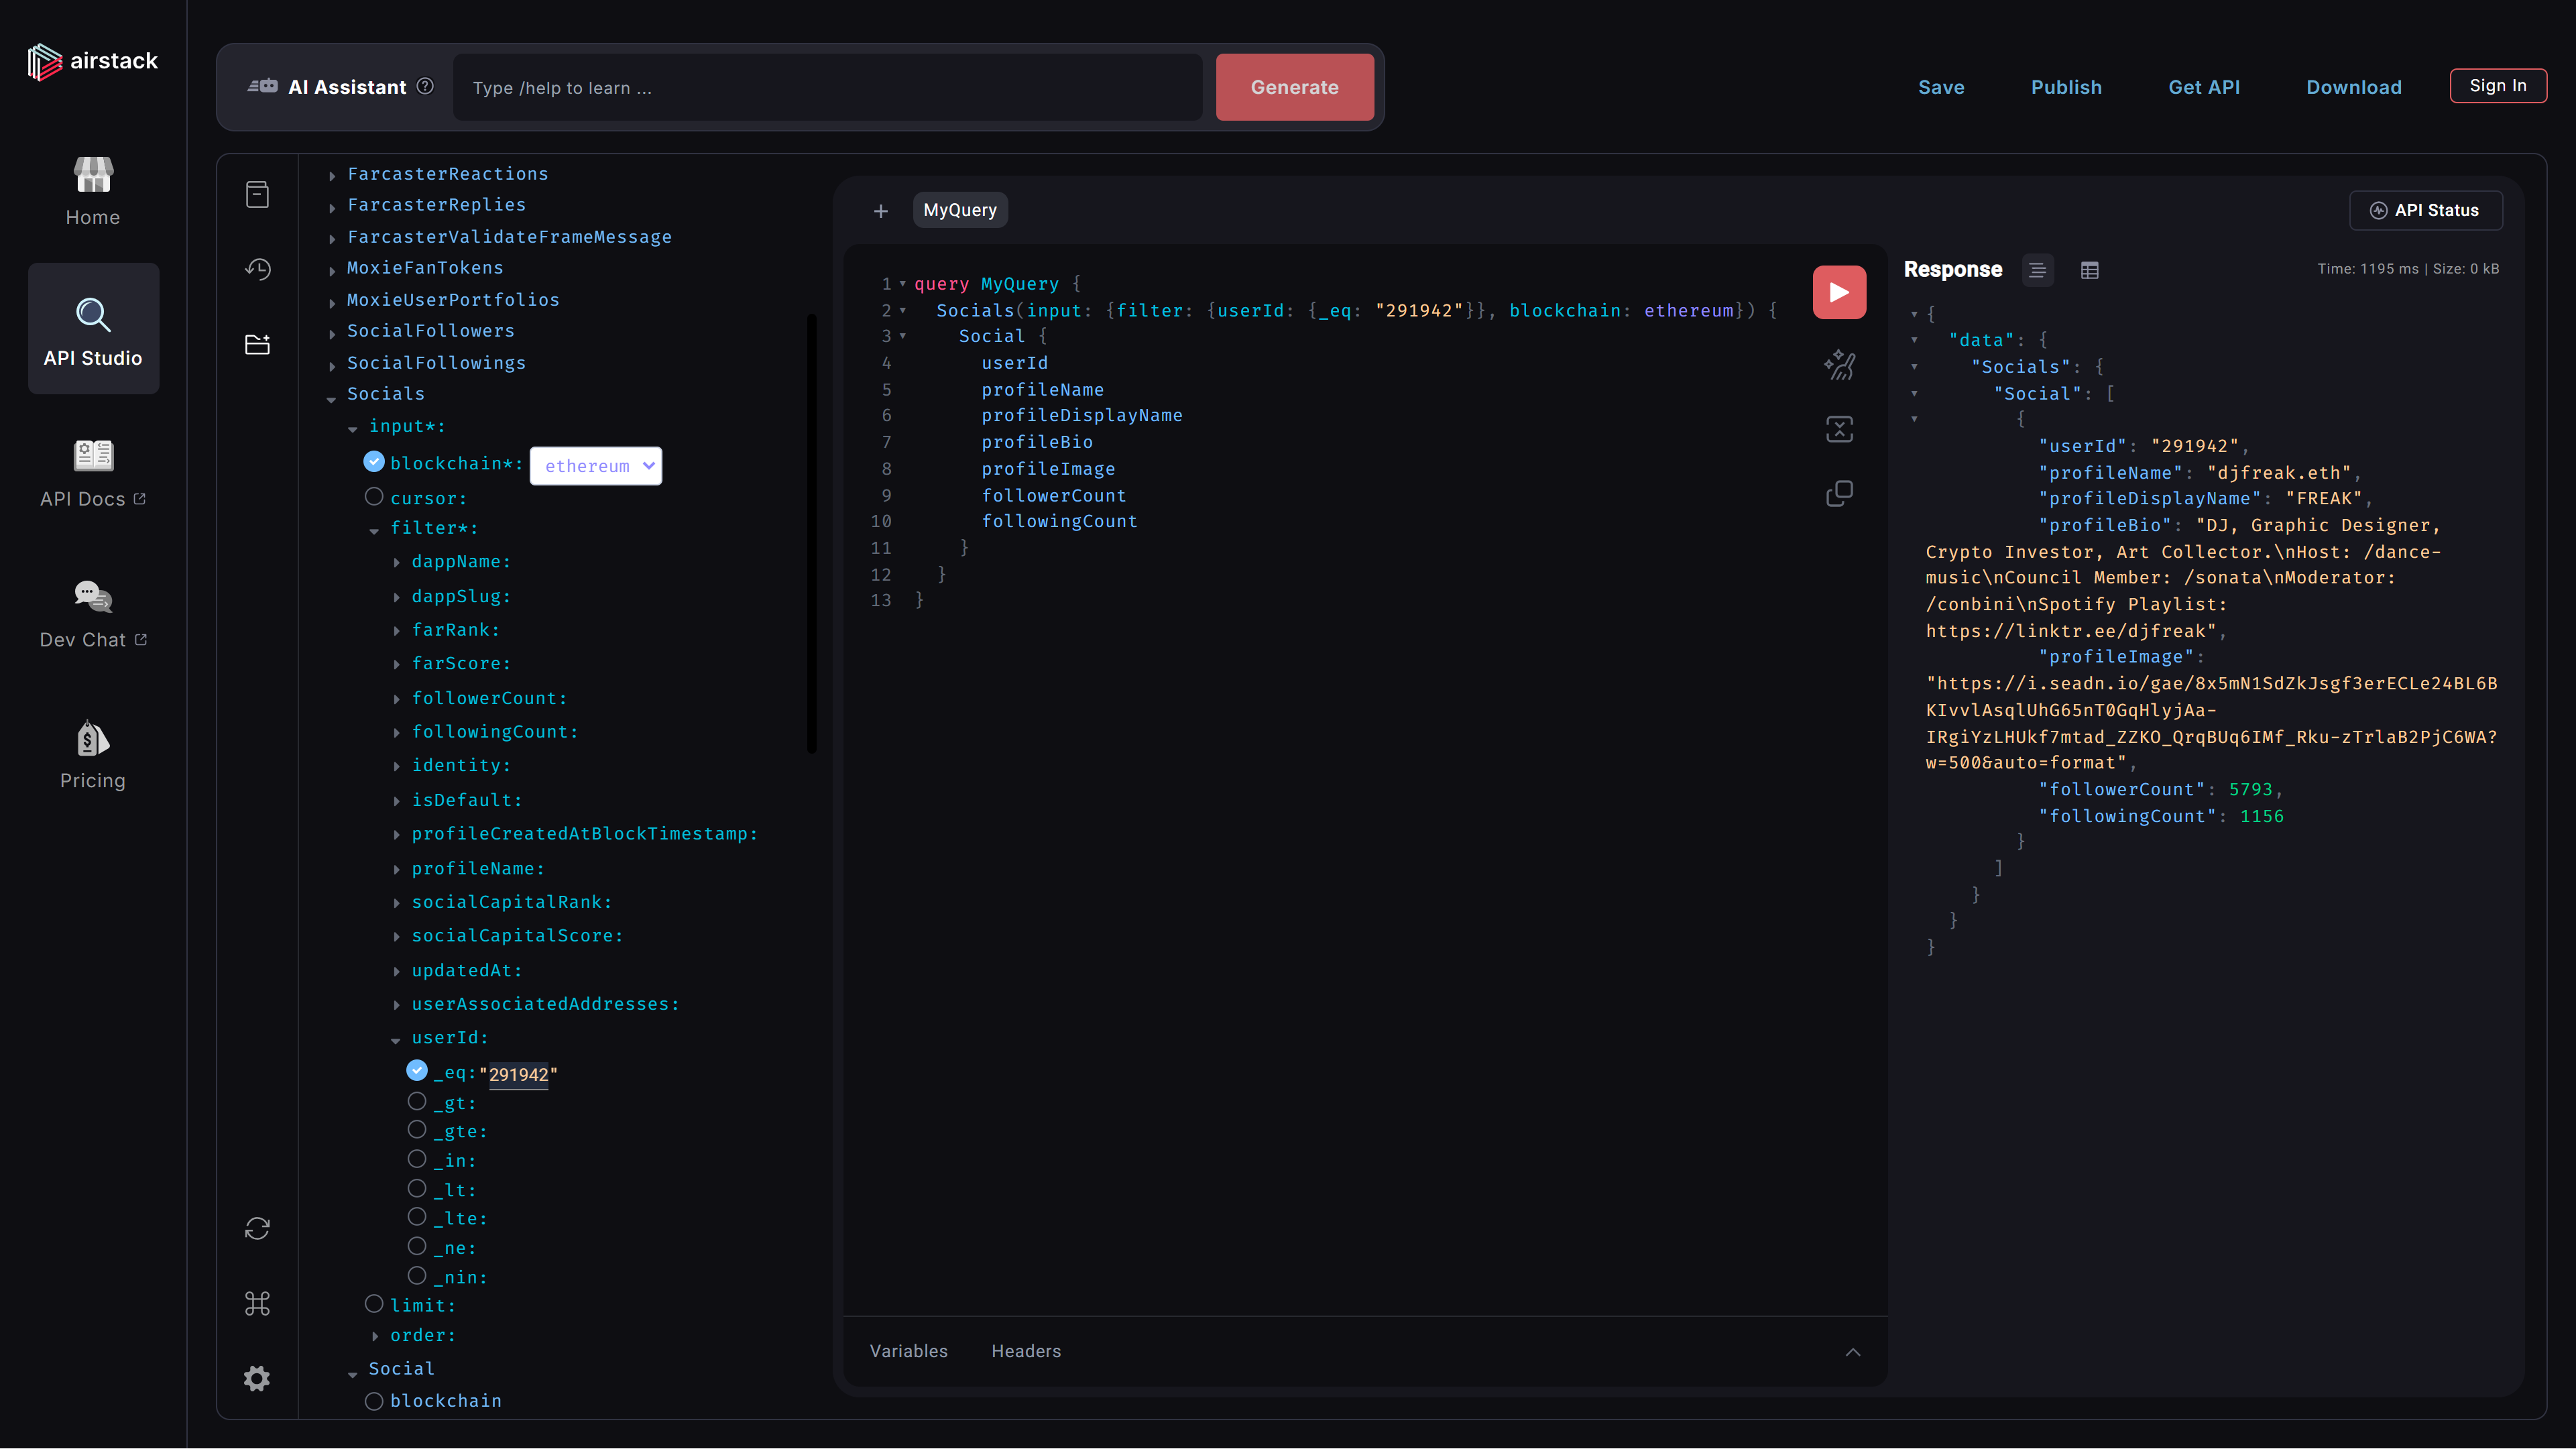Click Save in the top bar

point(1941,87)
